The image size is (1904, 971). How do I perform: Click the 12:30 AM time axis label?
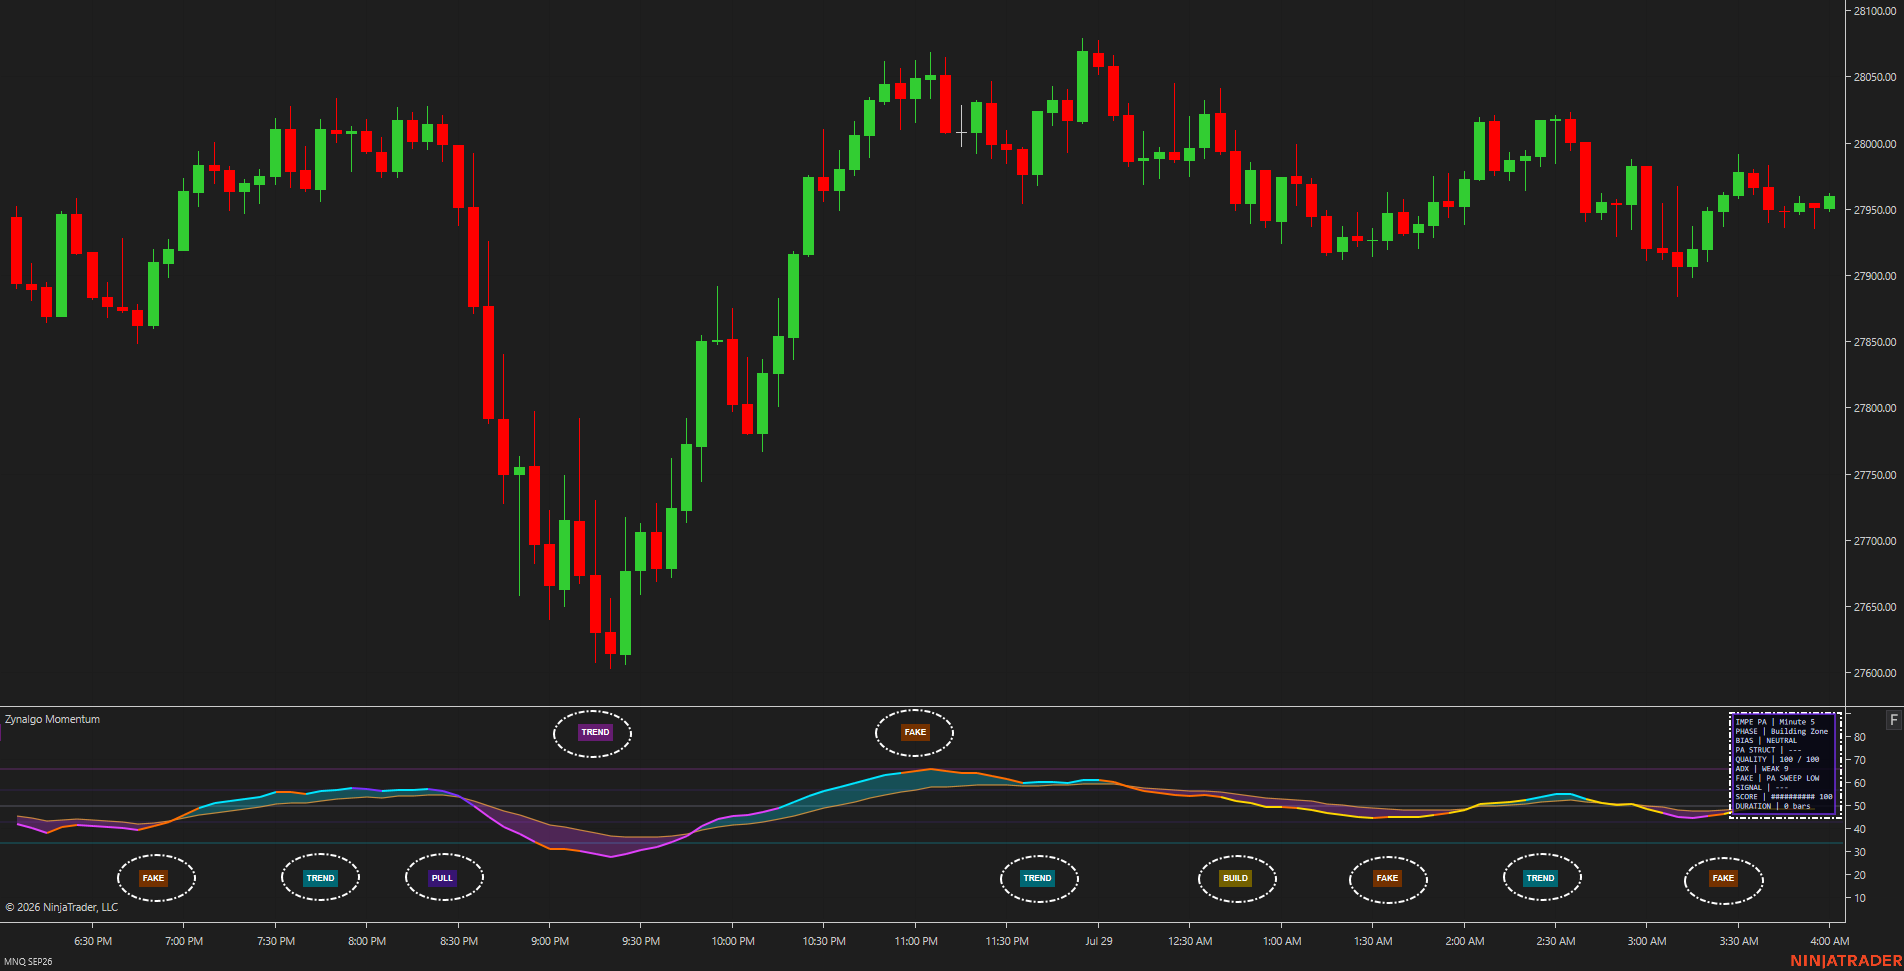click(x=1190, y=941)
